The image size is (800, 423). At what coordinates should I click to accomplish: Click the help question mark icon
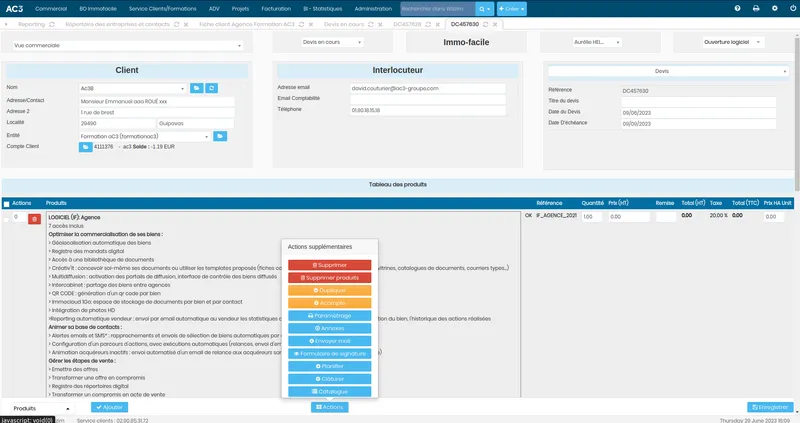point(737,8)
